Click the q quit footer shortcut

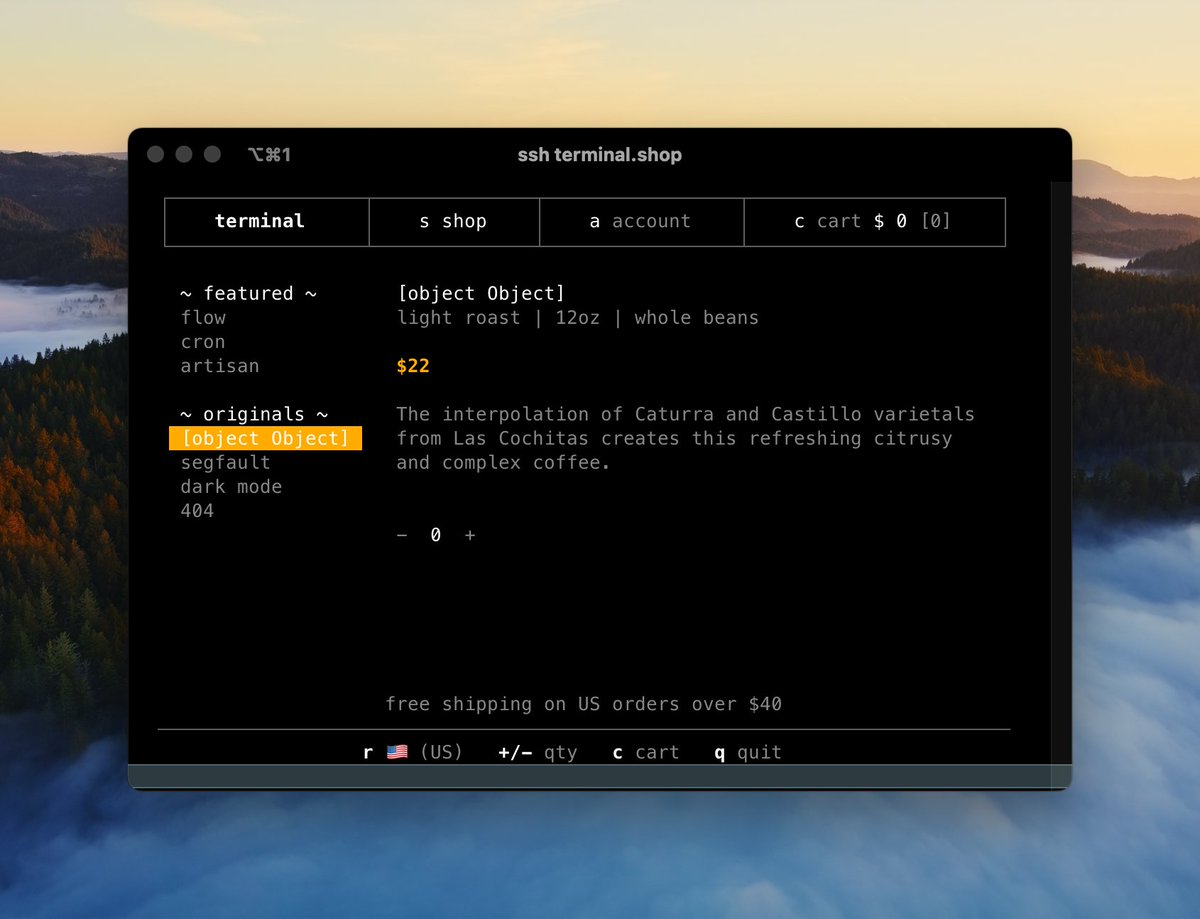(748, 752)
